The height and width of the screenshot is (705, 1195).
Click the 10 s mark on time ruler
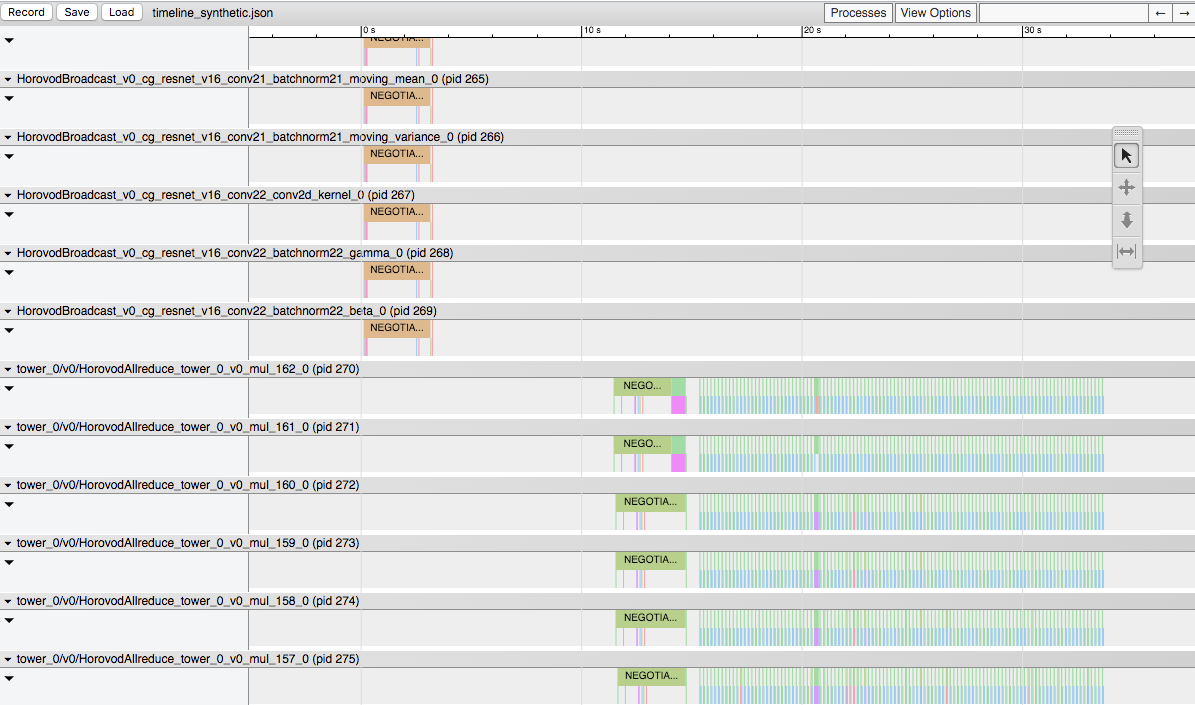(592, 30)
